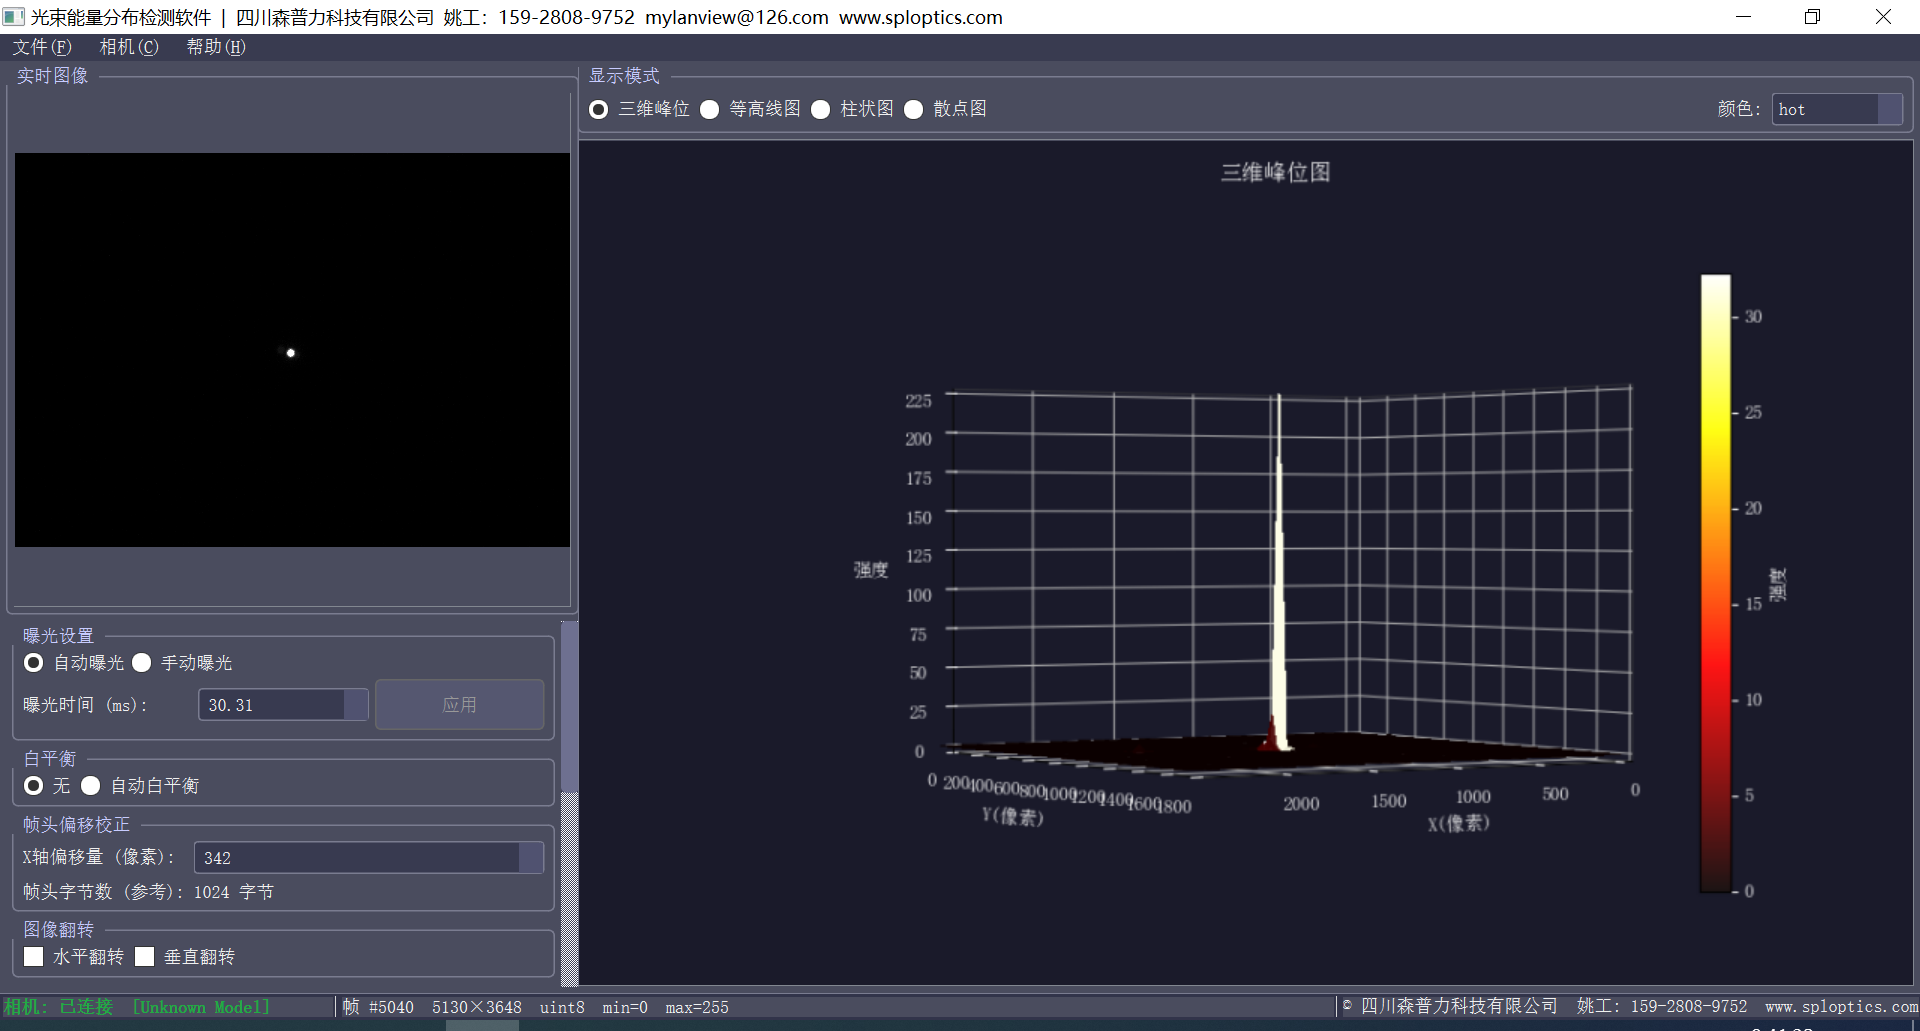This screenshot has width=1920, height=1031.
Task: Enable 手动曝光 manual exposure
Action: 142,663
